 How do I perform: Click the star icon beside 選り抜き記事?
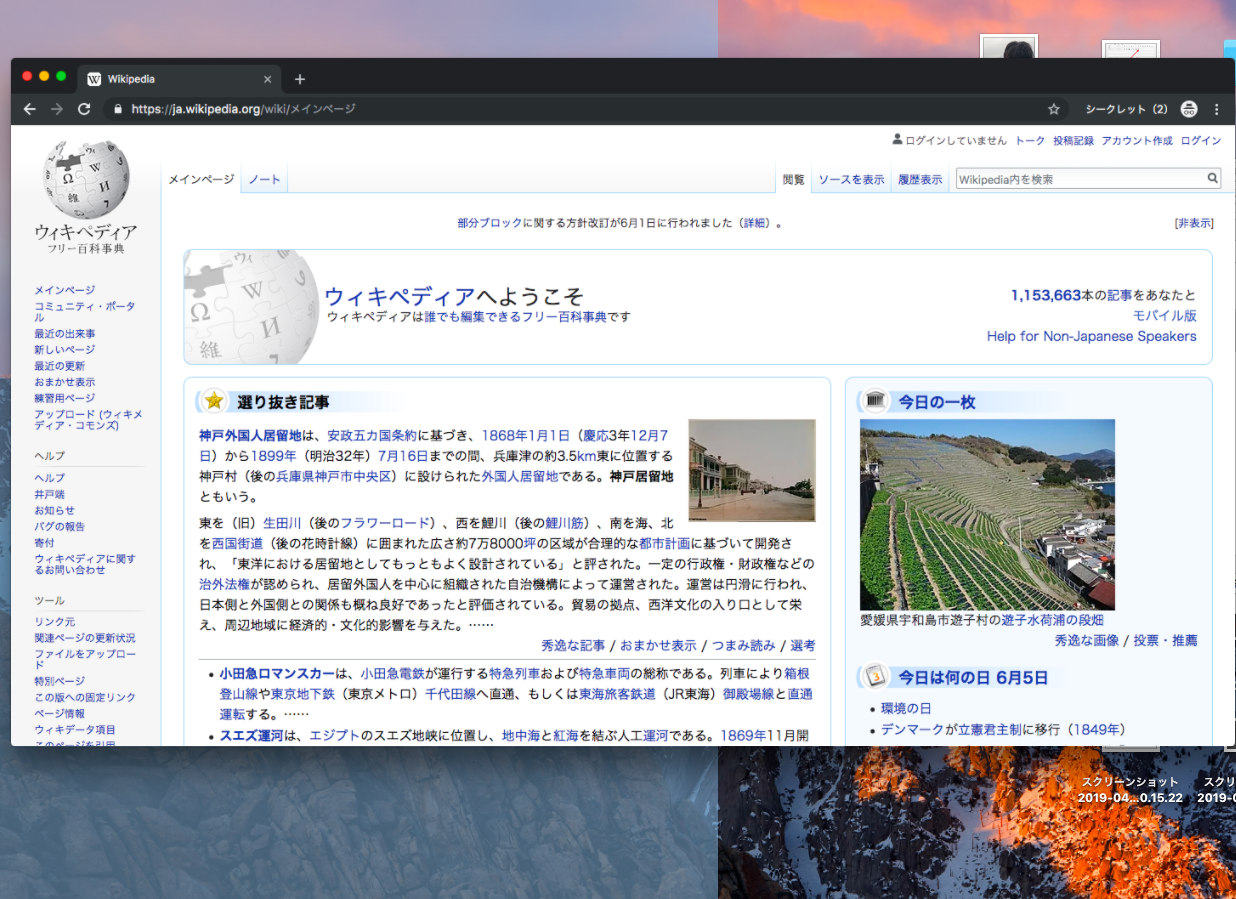point(214,401)
